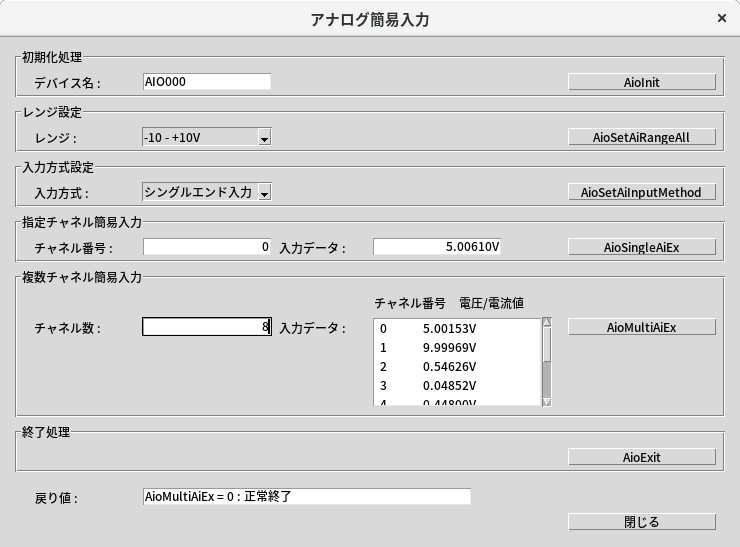Screen dimensions: 740x547
Task: Click the AioExit button
Action: (642, 457)
